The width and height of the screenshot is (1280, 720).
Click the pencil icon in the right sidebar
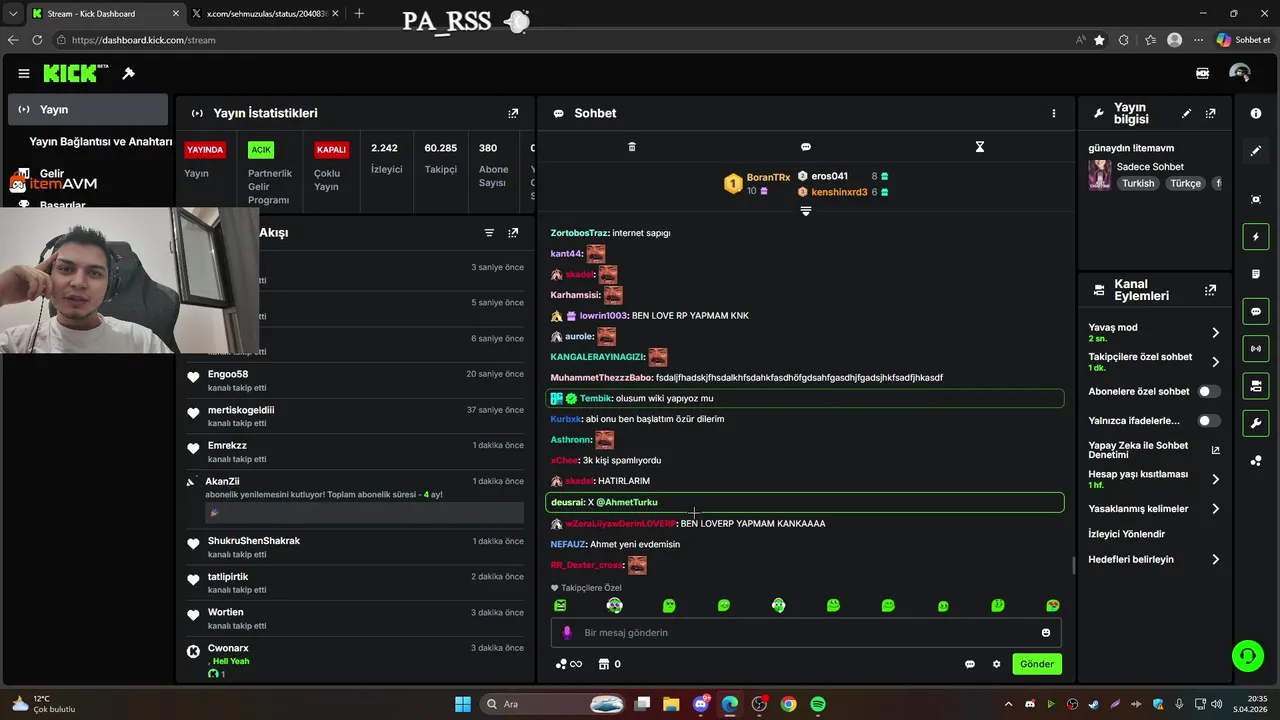coord(1256,151)
